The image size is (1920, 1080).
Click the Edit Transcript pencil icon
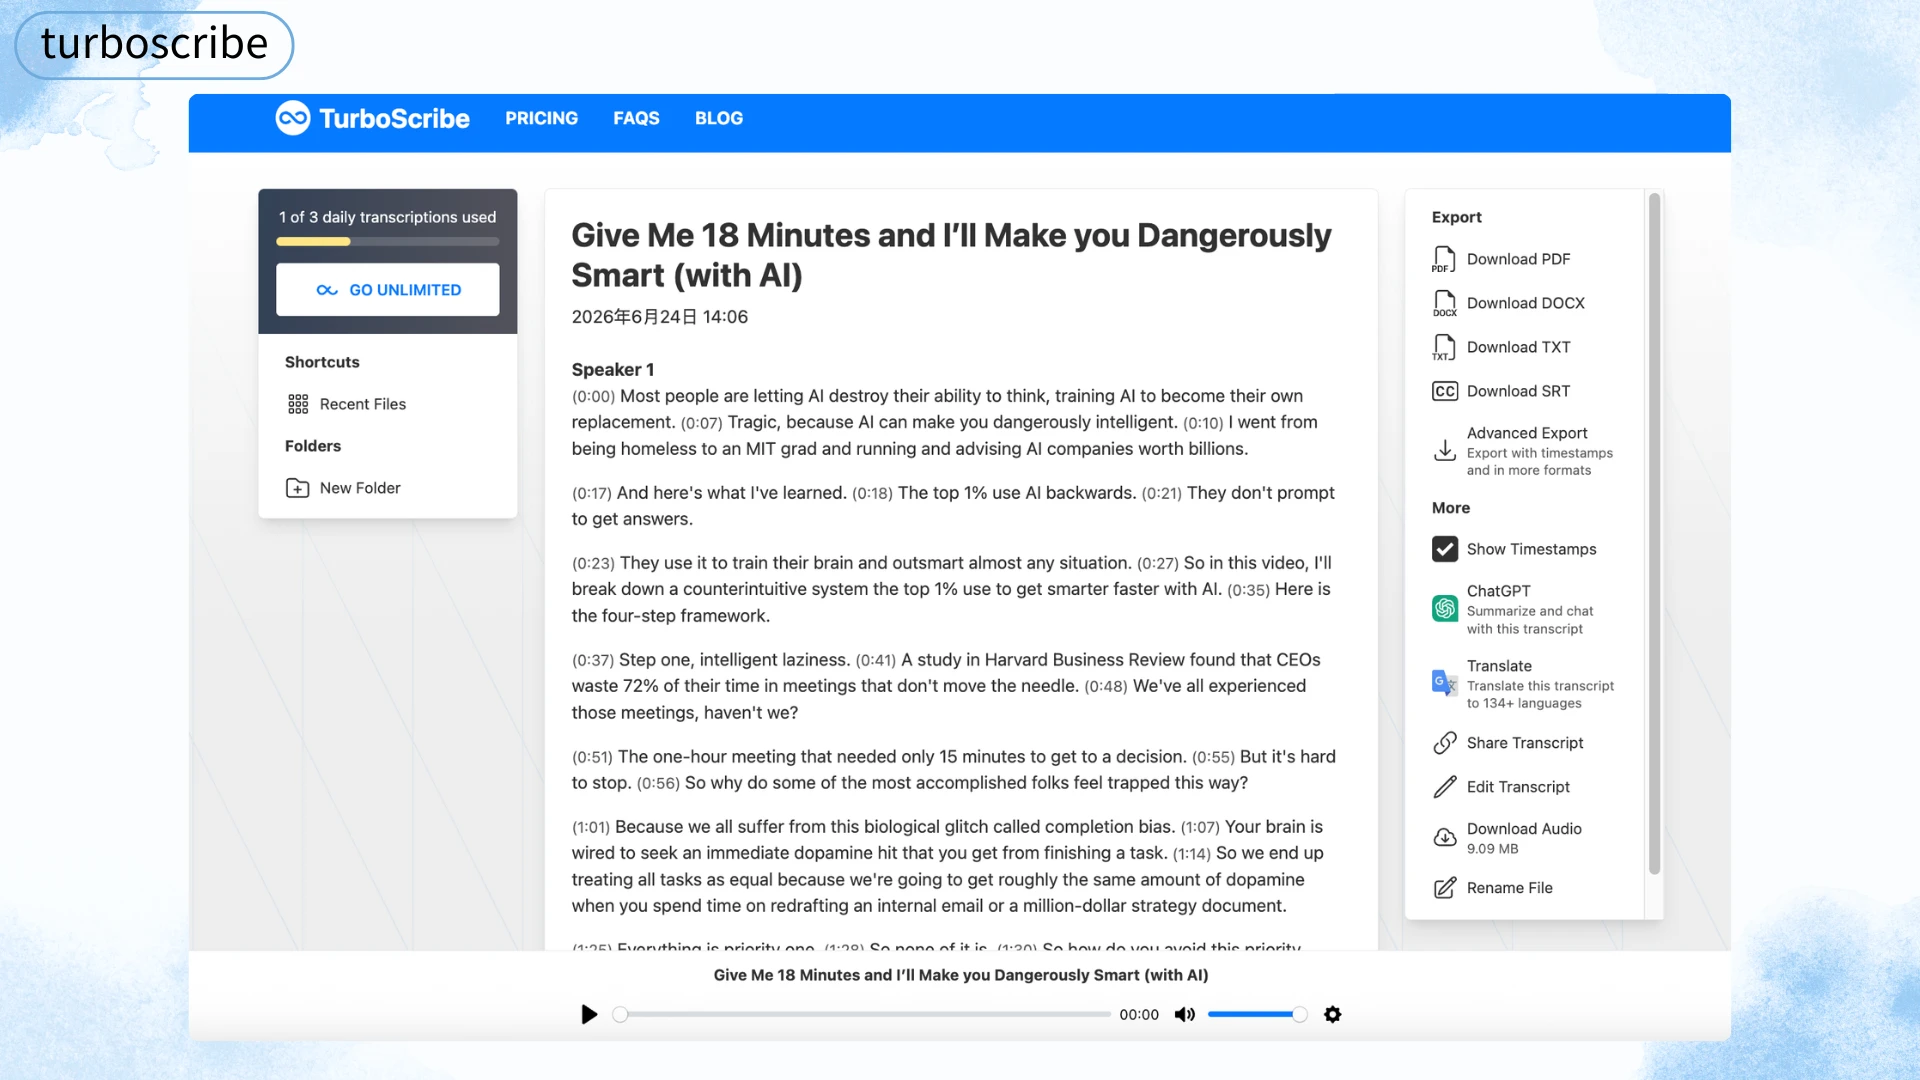1444,787
